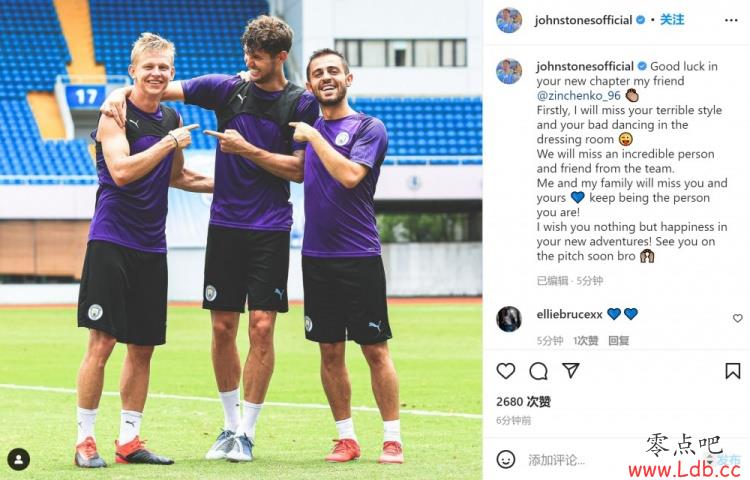This screenshot has height=480, width=750.
Task: Open johnstonesofficial avatar in the post header
Action: pyautogui.click(x=508, y=20)
